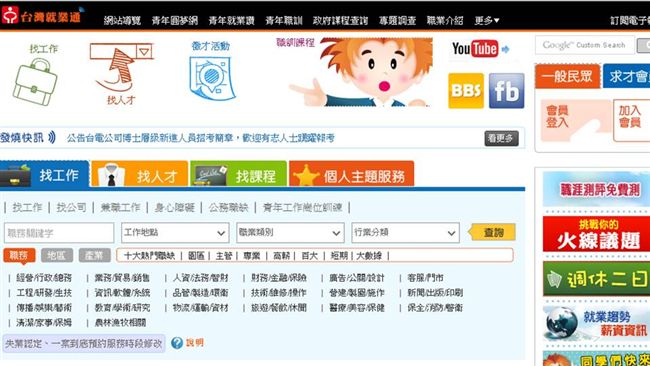Image resolution: width=650 pixels, height=366 pixels.
Task: Open the 行業分類 dropdown
Action: [x=405, y=233]
